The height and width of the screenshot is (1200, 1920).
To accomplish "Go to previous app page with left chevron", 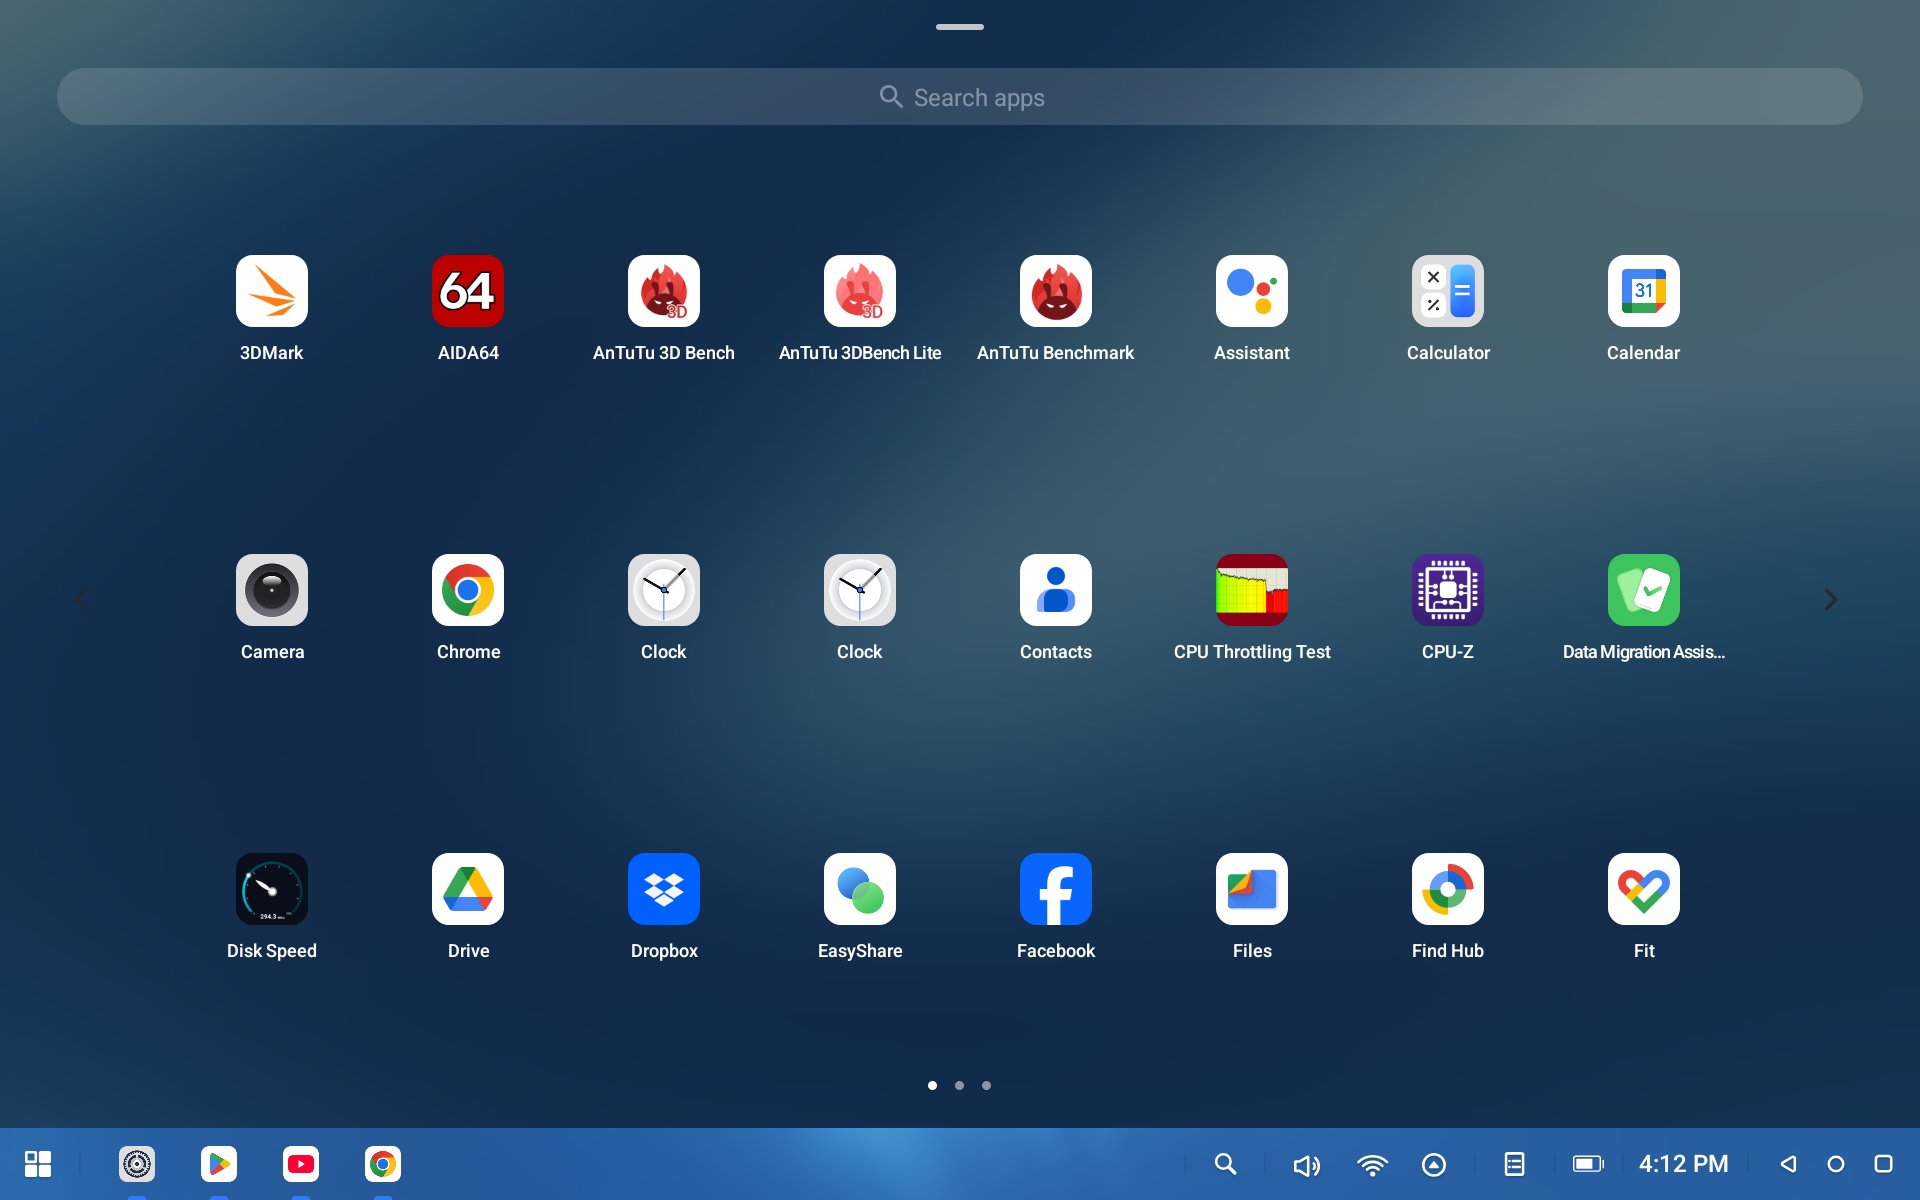I will coord(82,599).
